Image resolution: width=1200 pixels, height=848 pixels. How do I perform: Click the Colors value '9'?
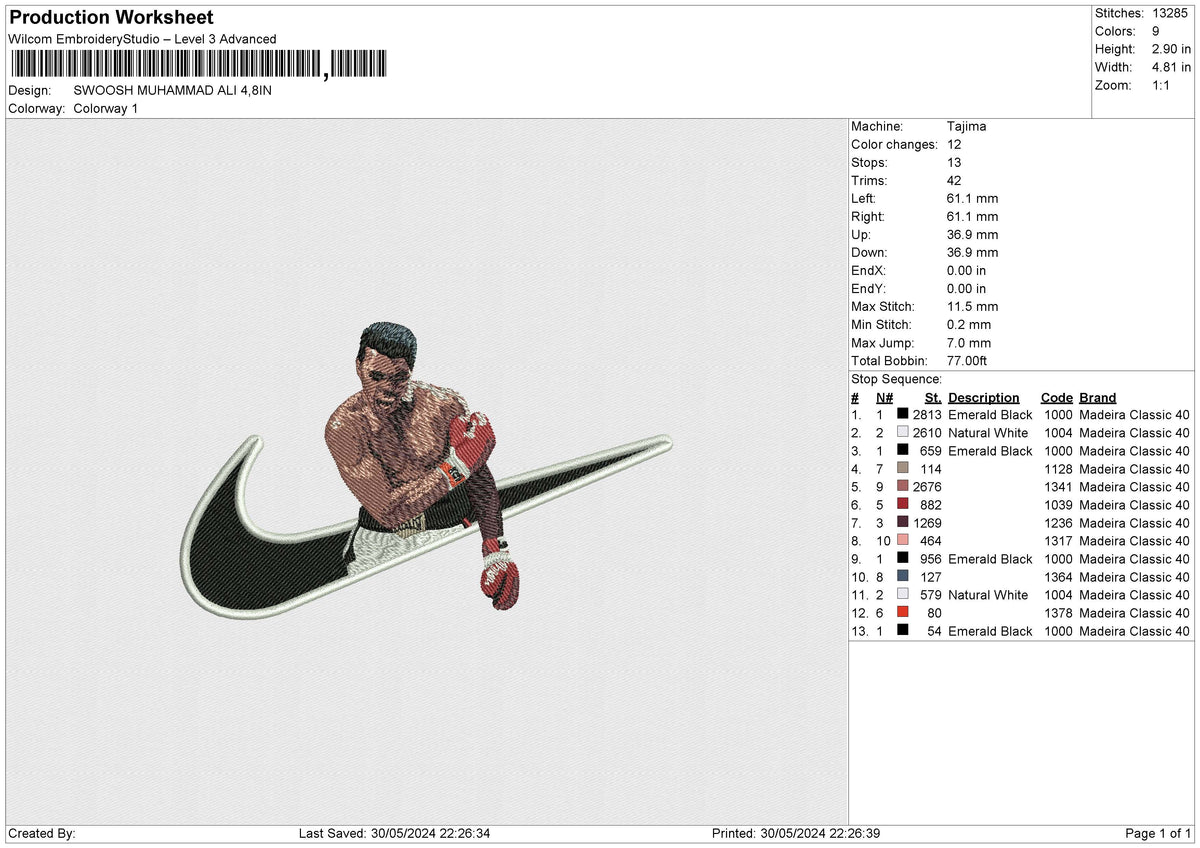(x=1156, y=31)
